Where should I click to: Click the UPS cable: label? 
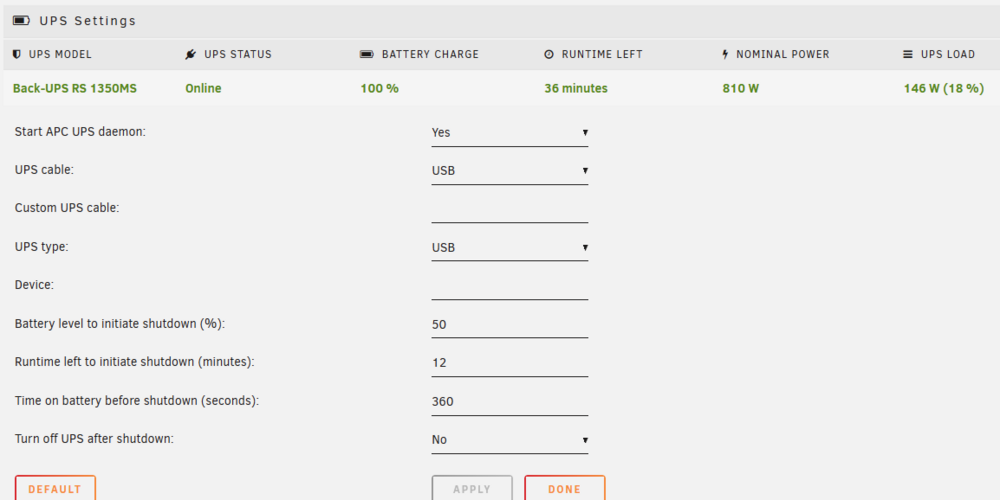coord(44,170)
